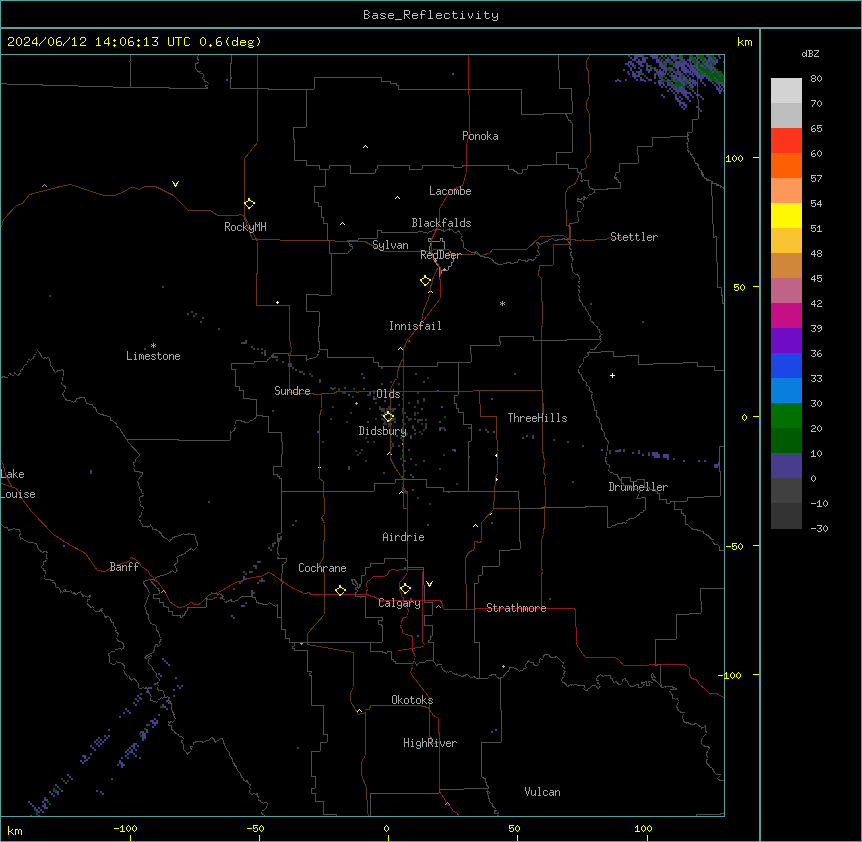Click the indigo 0–10 dBZ legend swatch
The width and height of the screenshot is (862, 842).
[x=786, y=466]
